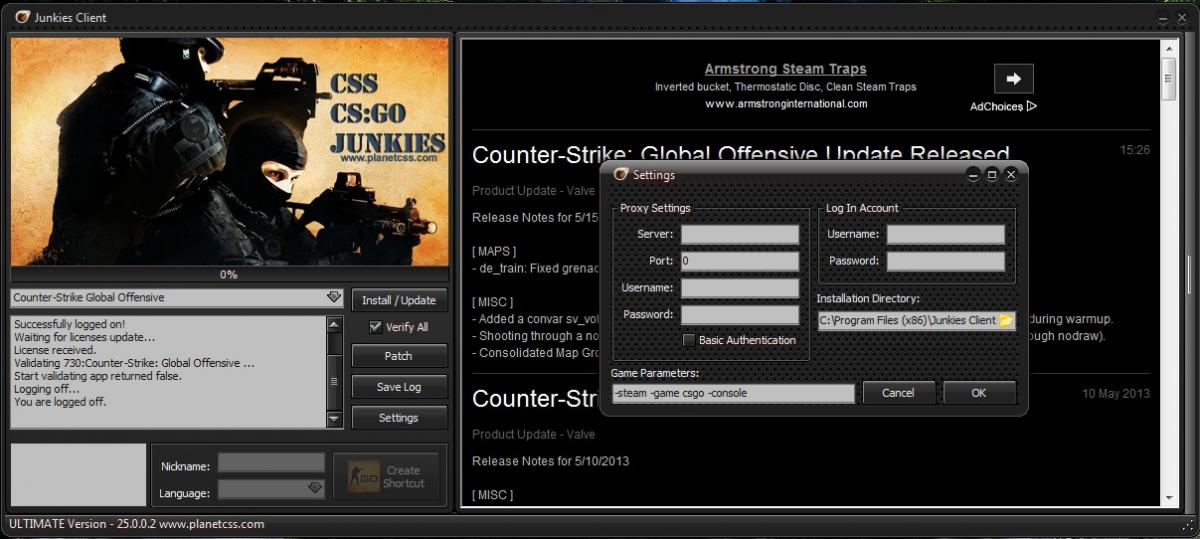
Task: Close the Settings dialog
Action: 1011,174
